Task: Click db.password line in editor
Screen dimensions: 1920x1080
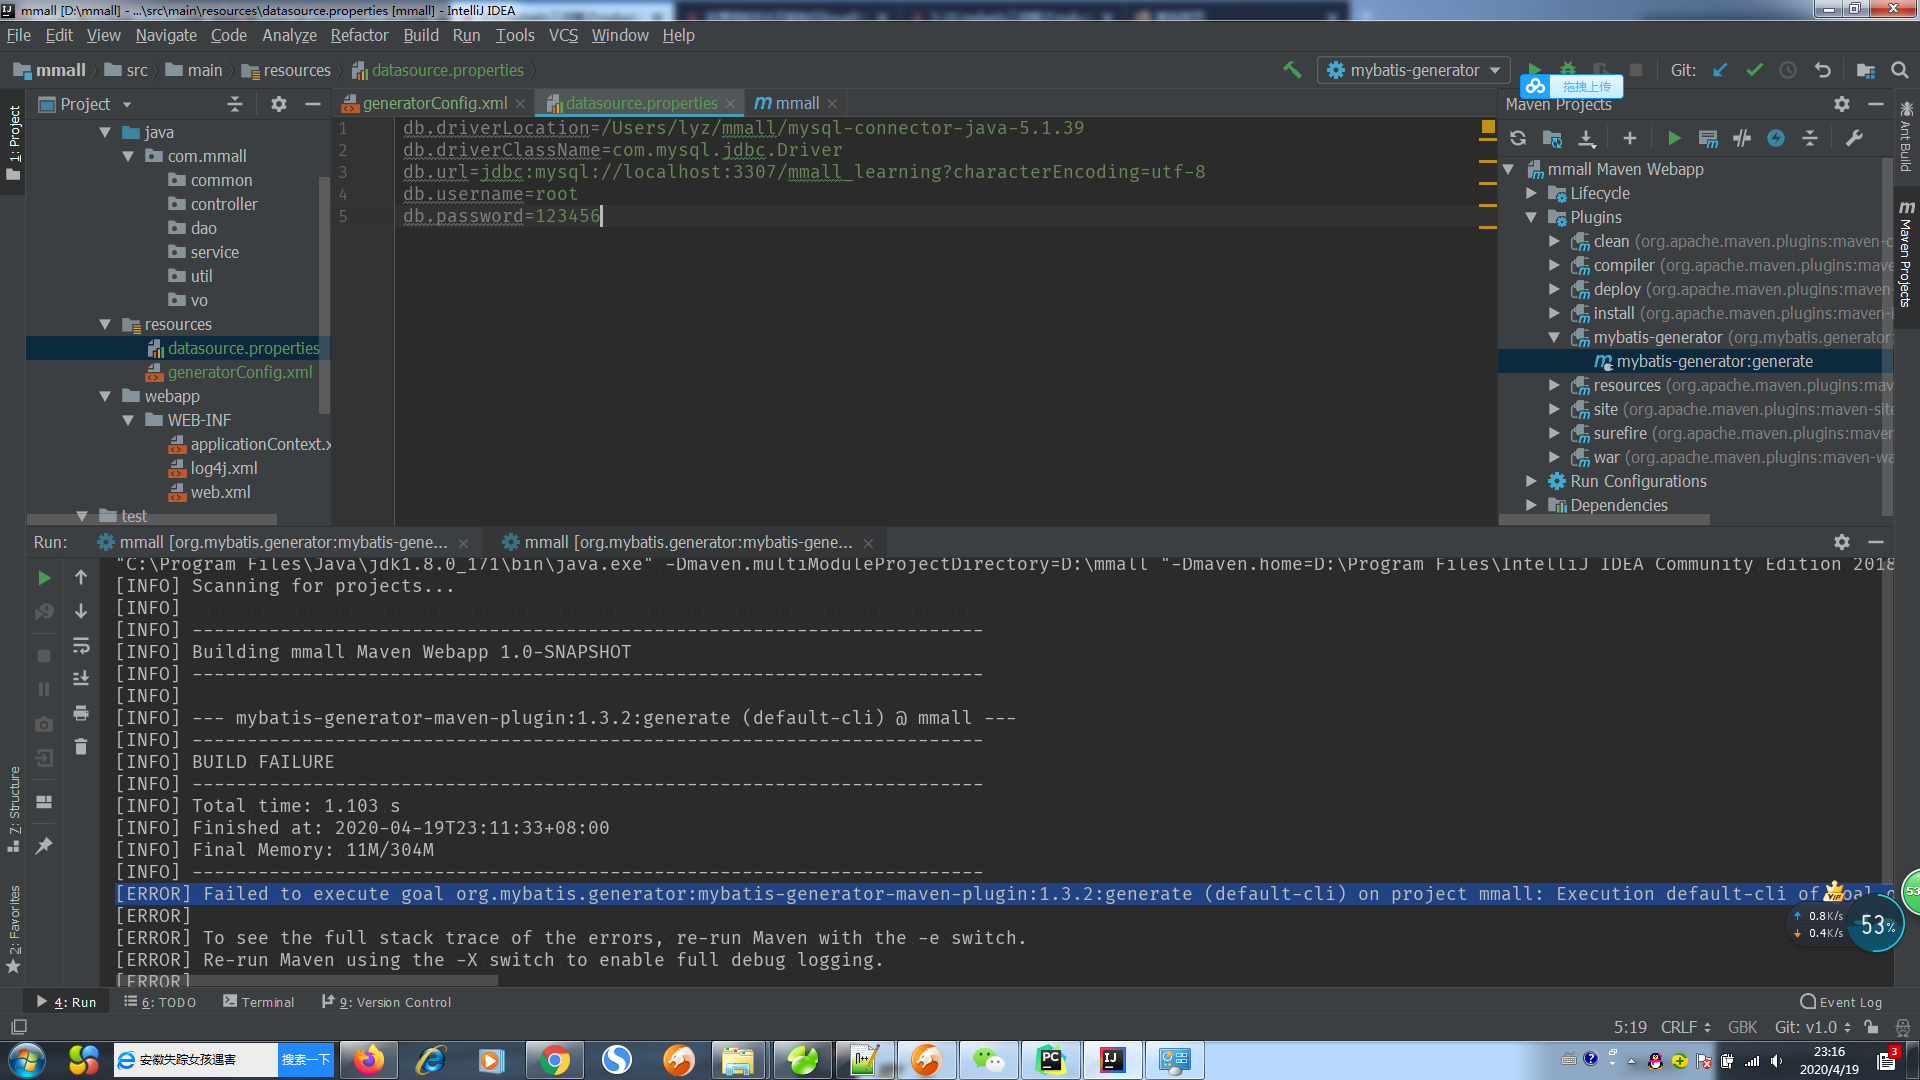Action: [x=500, y=216]
